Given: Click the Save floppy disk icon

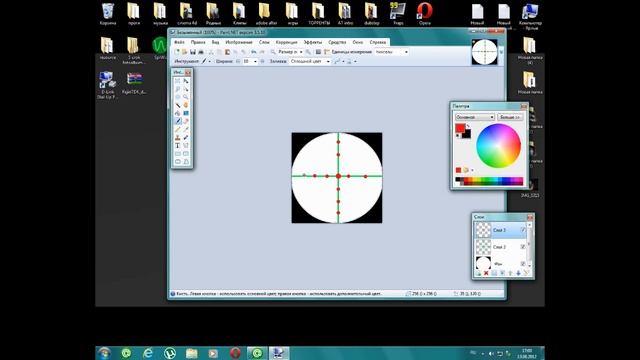Looking at the screenshot, I should point(193,52).
